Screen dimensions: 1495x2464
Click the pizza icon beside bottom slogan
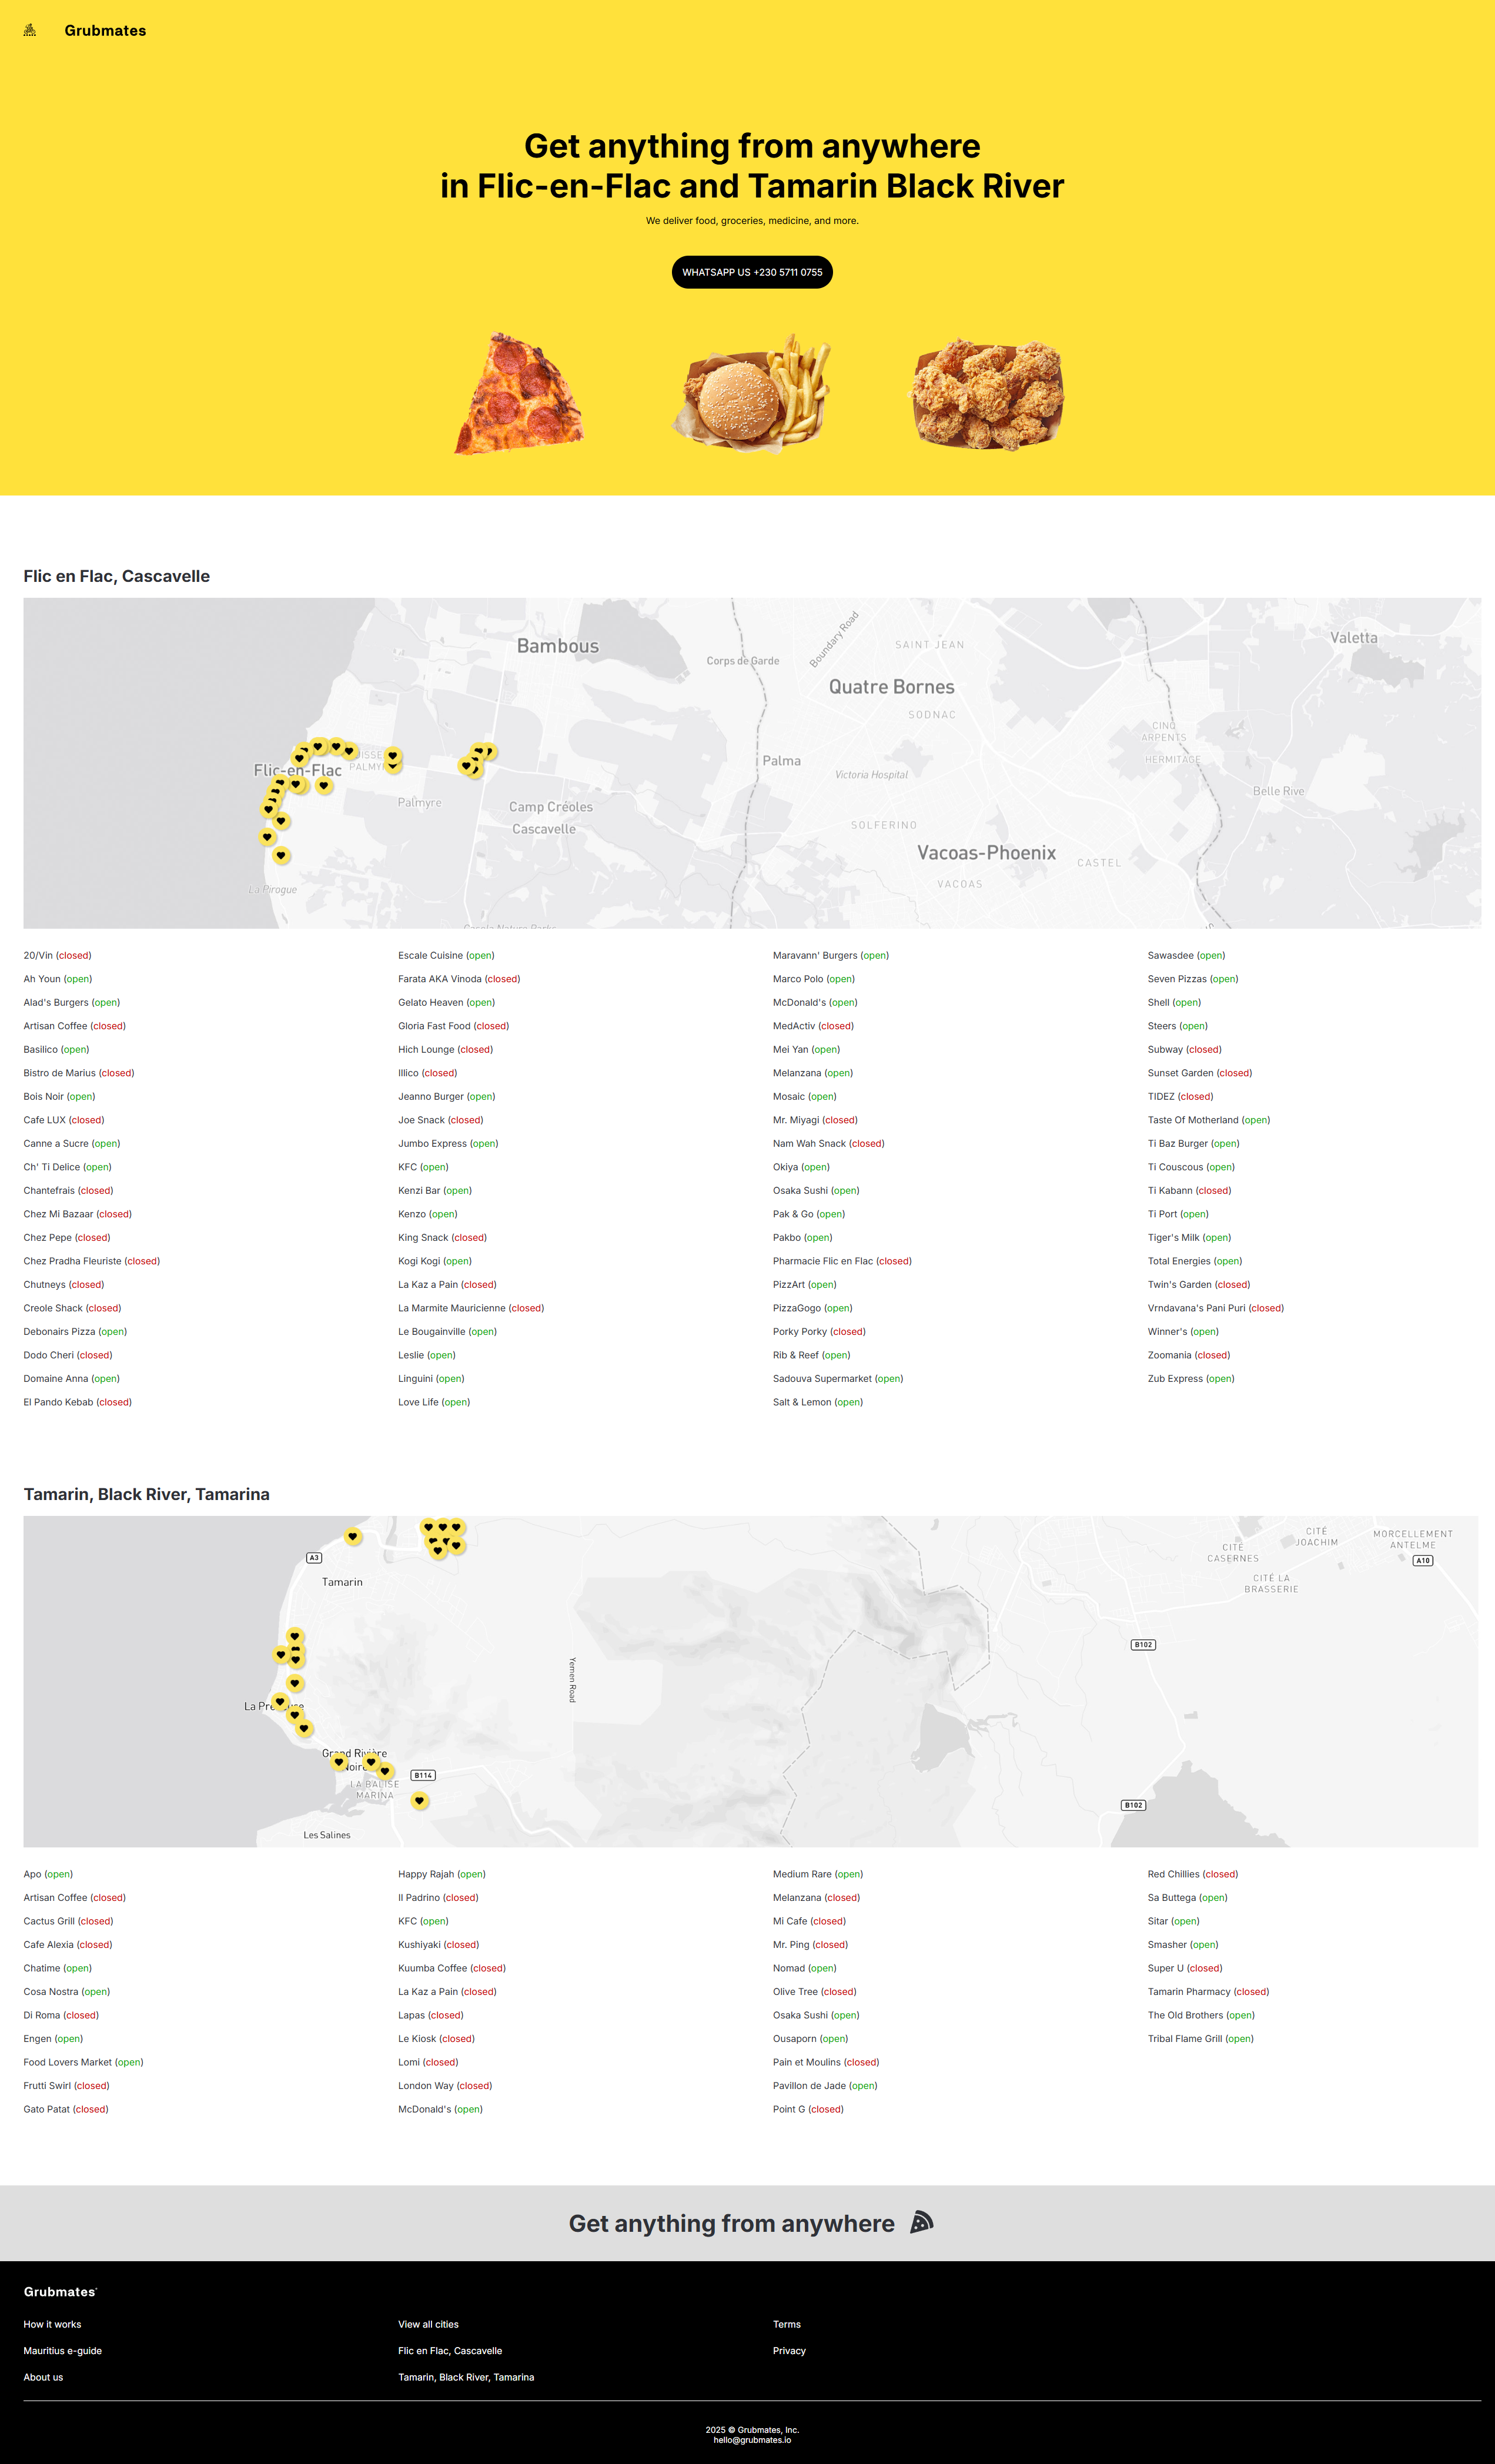pyautogui.click(x=921, y=2222)
